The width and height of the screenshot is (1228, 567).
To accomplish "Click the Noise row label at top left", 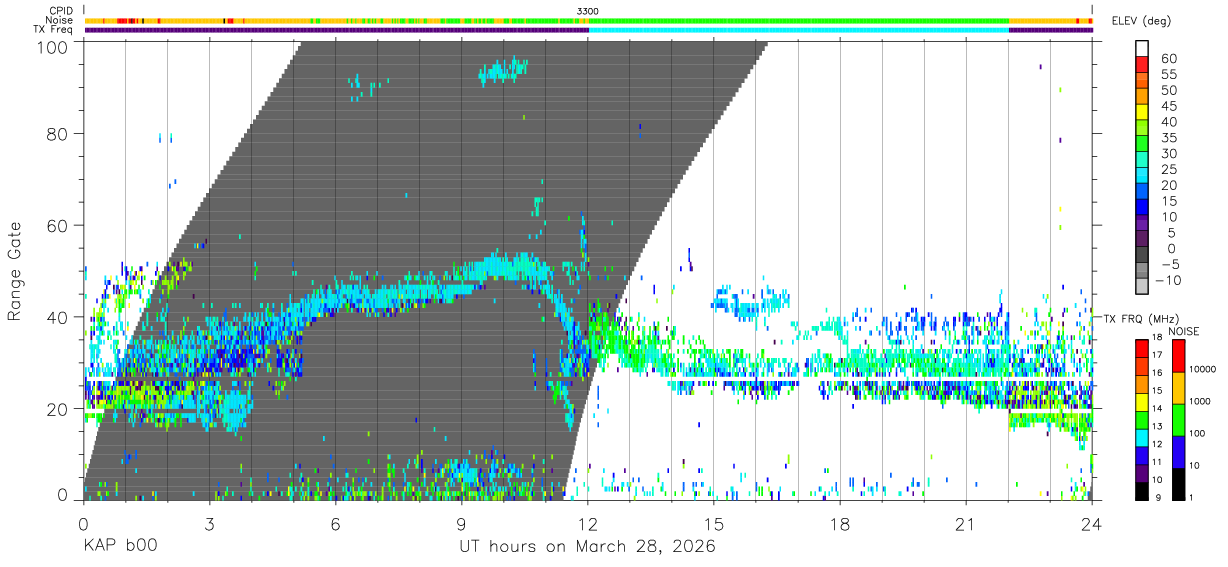I will click(x=60, y=20).
